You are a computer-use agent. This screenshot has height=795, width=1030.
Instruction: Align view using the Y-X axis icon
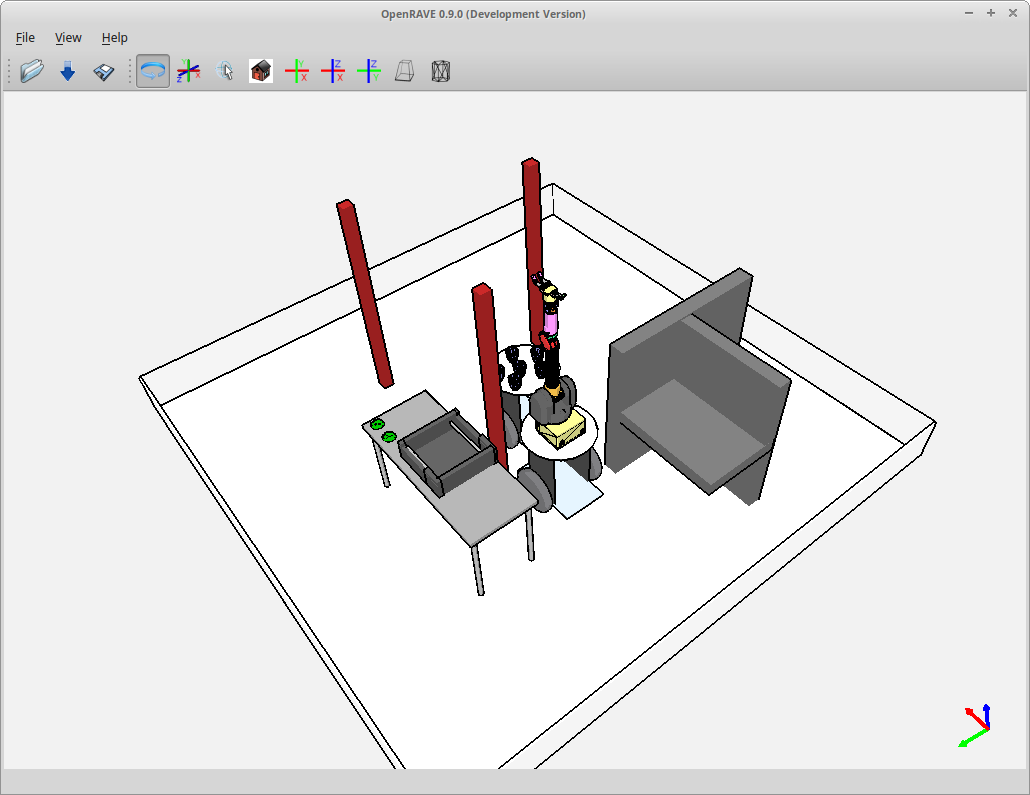pyautogui.click(x=297, y=70)
